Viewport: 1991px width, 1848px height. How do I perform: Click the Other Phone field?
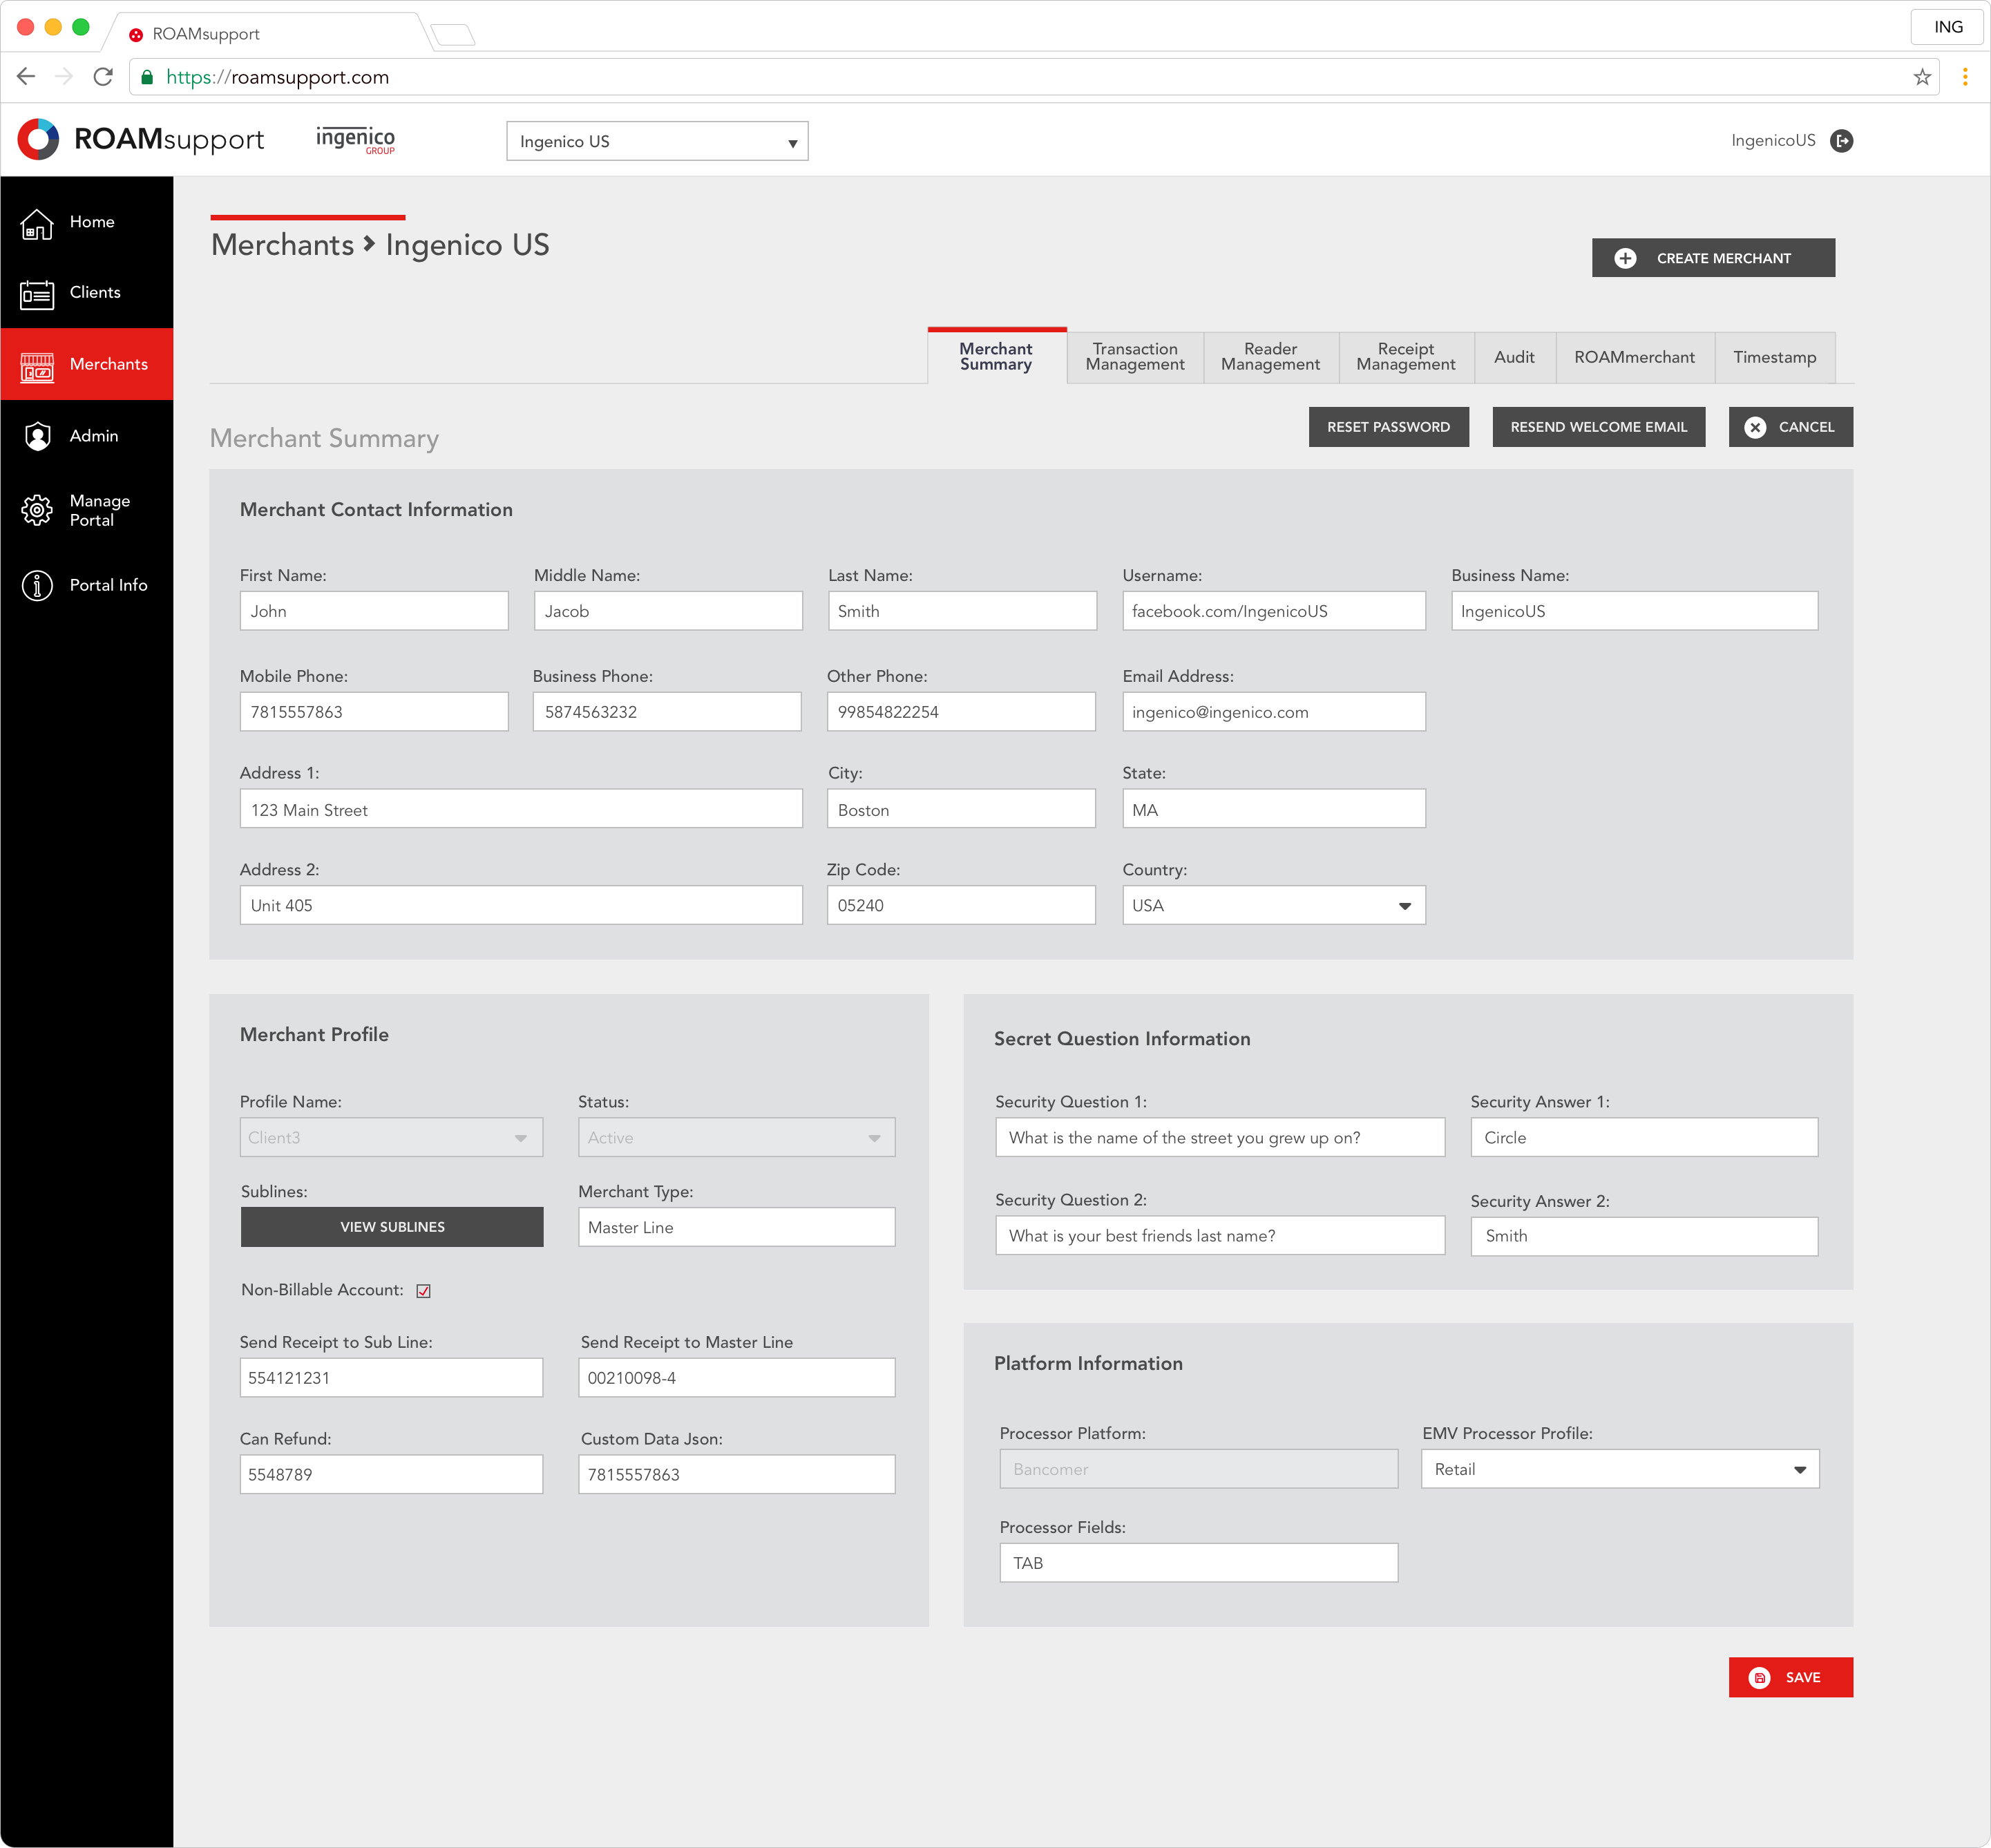pos(961,712)
